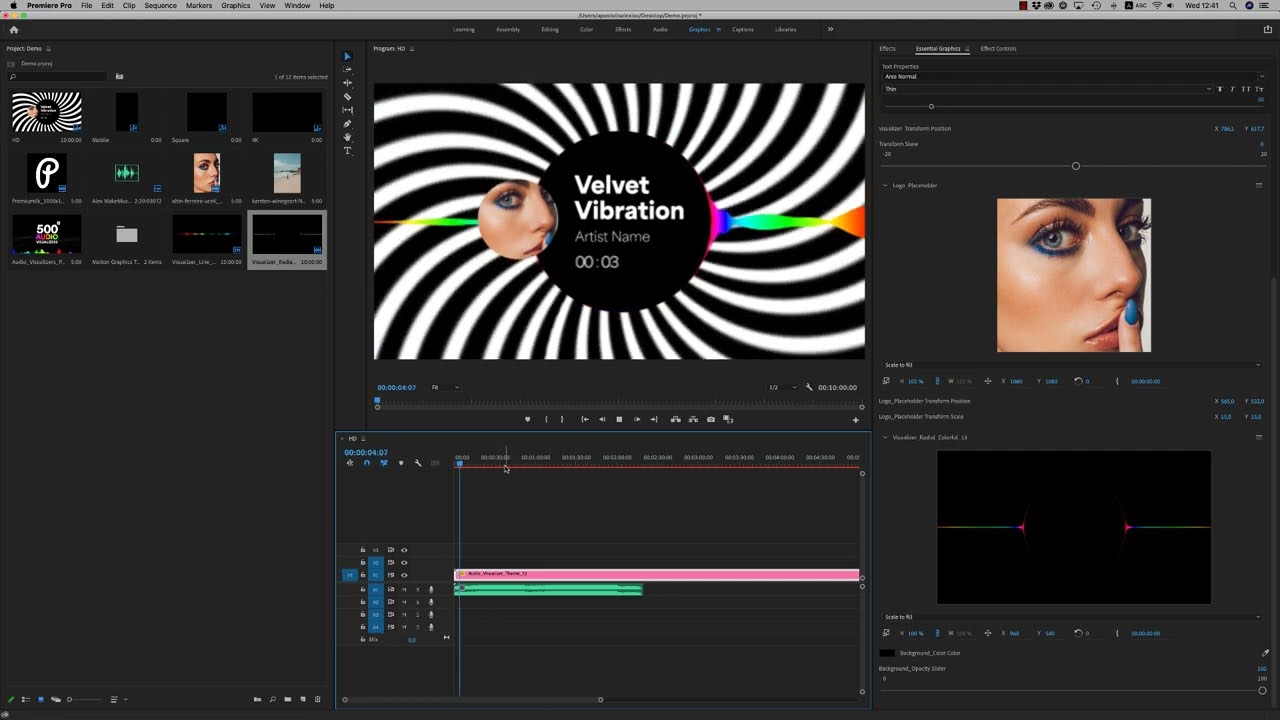Stop playback in Program monitor
The image size is (1280, 720).
(x=619, y=419)
